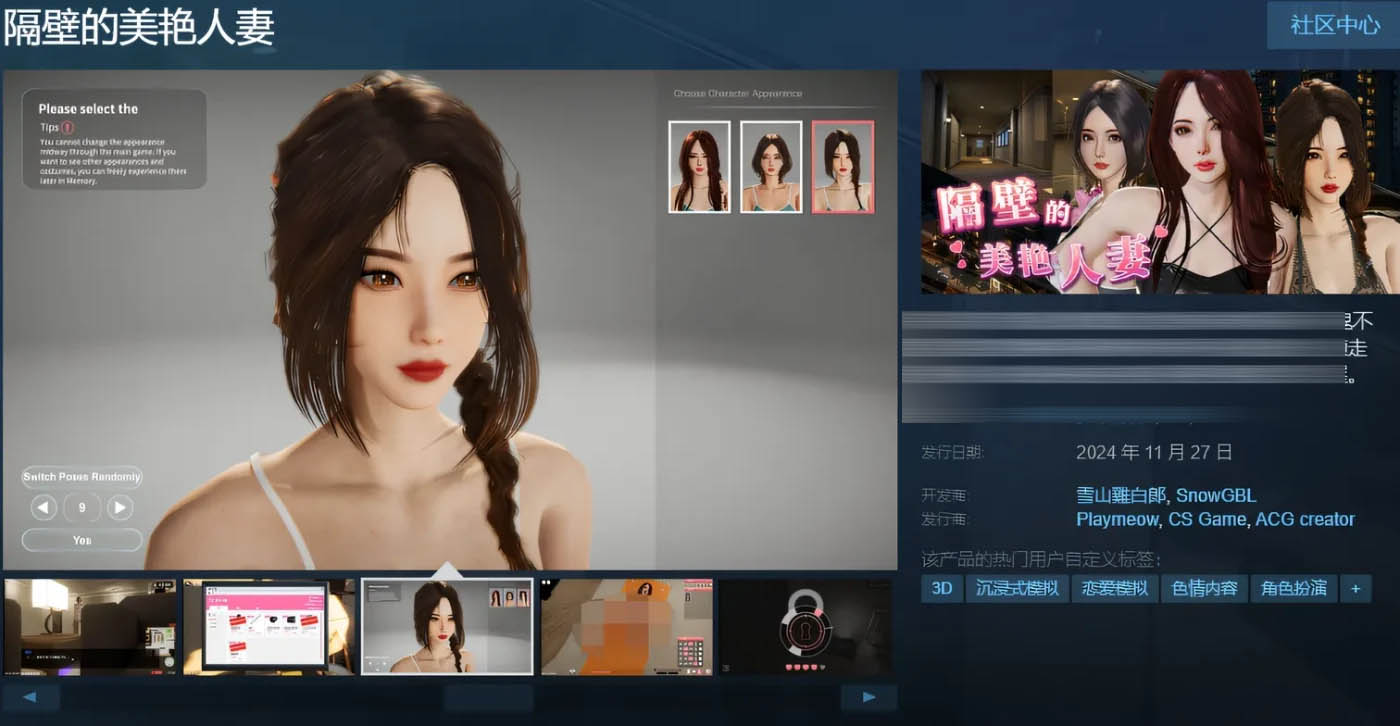The height and width of the screenshot is (726, 1400).
Task: Visit the Playmeow publisher page
Action: 1115,519
